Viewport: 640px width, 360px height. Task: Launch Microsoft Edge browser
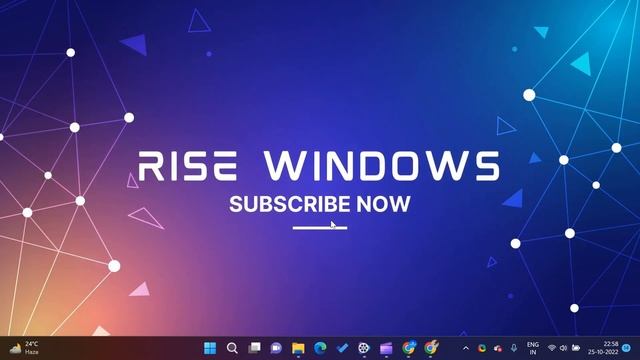[x=320, y=348]
